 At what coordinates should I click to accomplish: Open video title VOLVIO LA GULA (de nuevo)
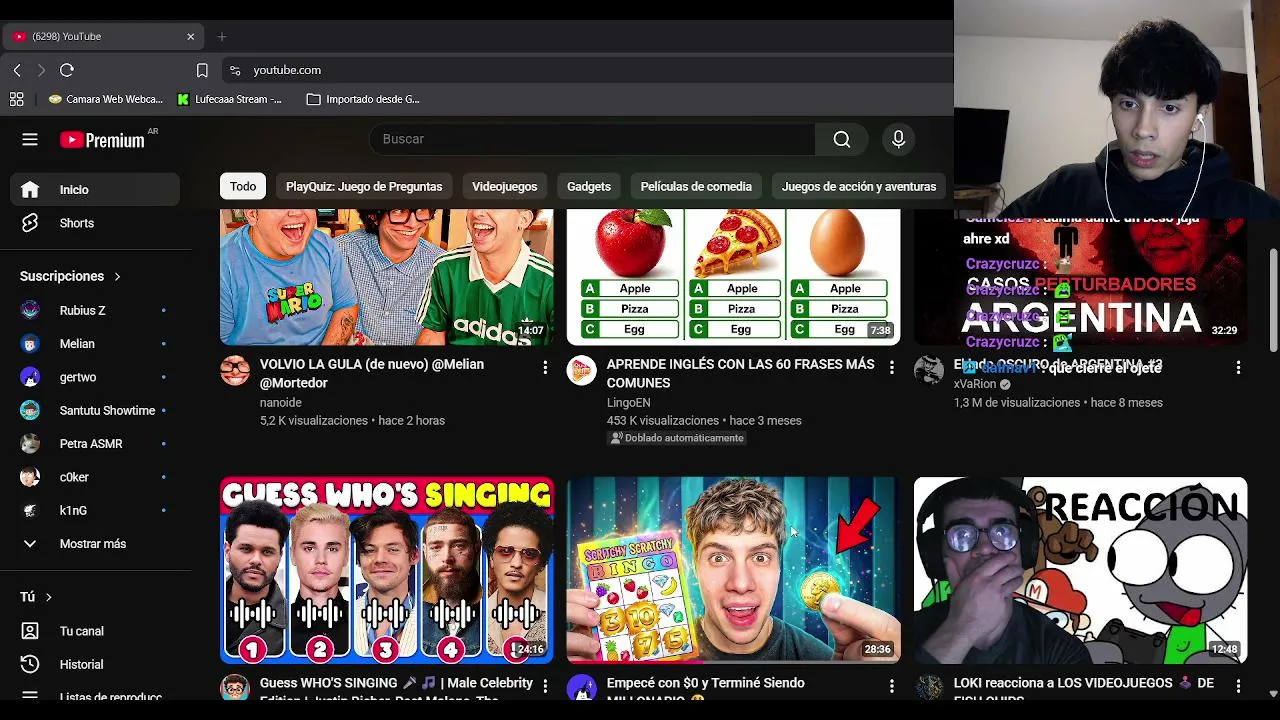(372, 373)
